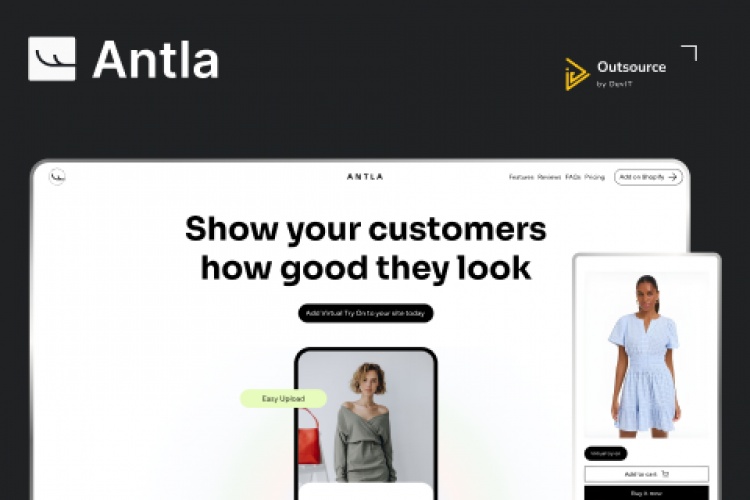The height and width of the screenshot is (500, 750).
Task: Click the arrow icon in Add on Shopify
Action: pos(673,177)
